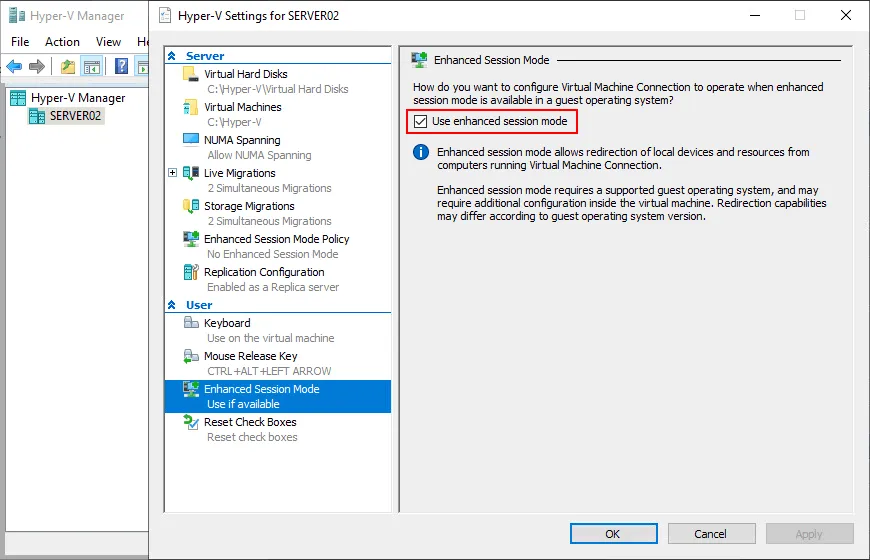The width and height of the screenshot is (870, 560).
Task: Select Virtual Hard Disks setting
Action: pos(245,74)
